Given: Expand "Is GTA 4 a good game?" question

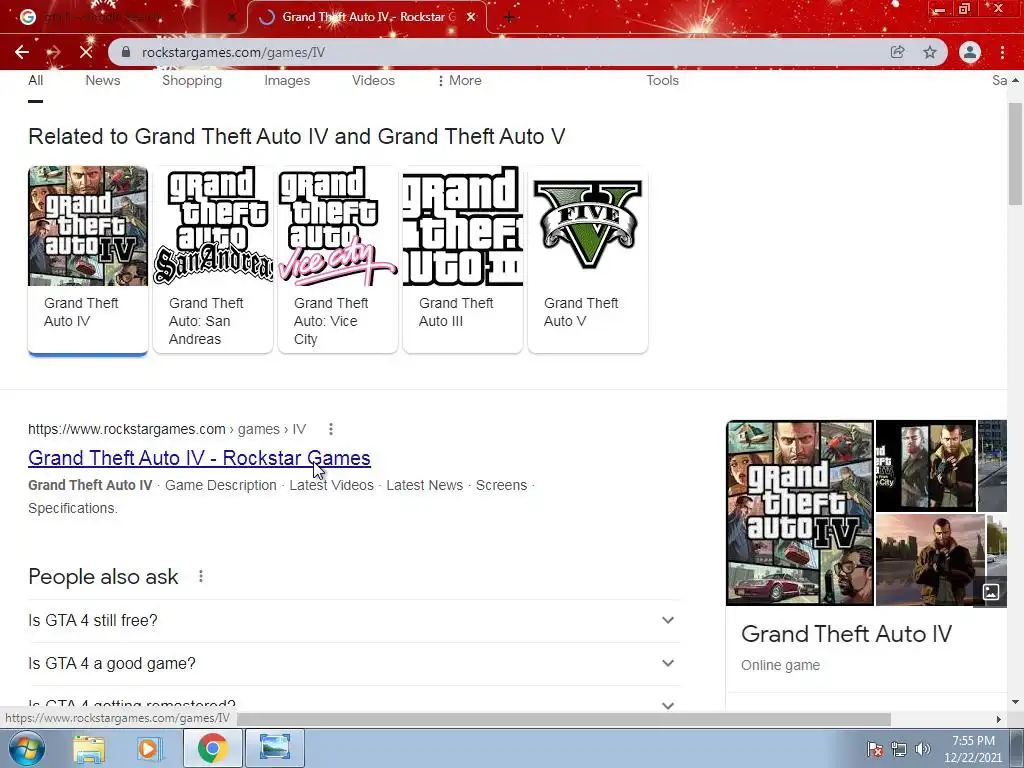Looking at the screenshot, I should point(354,664).
